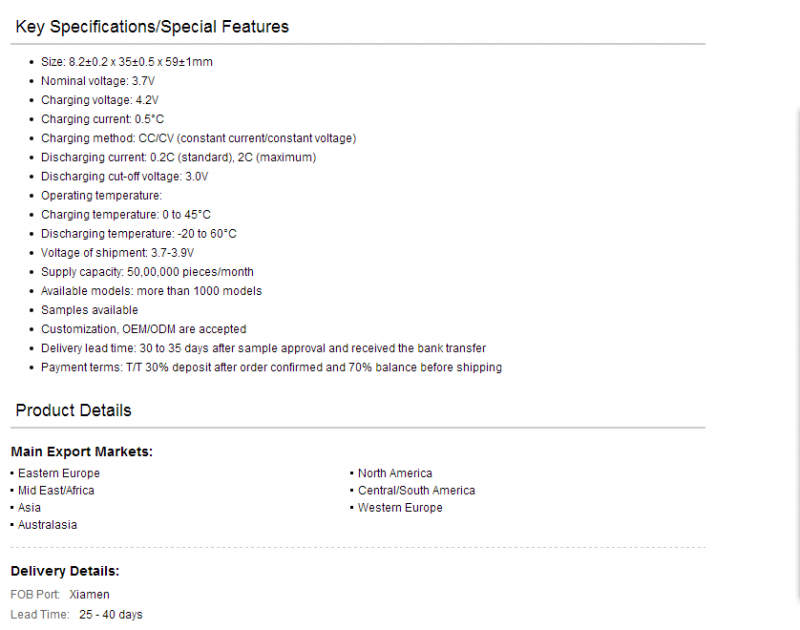Image resolution: width=800 pixels, height=630 pixels.
Task: Click the Central/South America market entry
Action: click(x=416, y=490)
